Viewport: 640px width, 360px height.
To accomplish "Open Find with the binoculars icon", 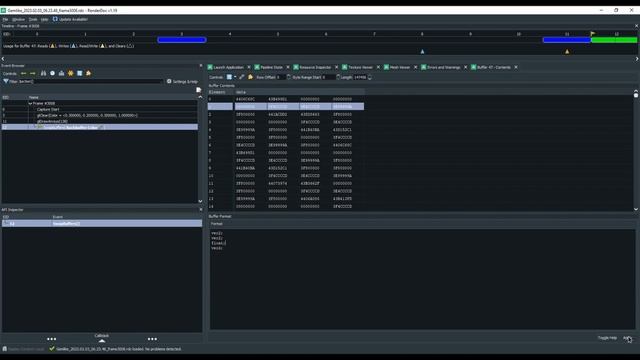I will 43,73.
